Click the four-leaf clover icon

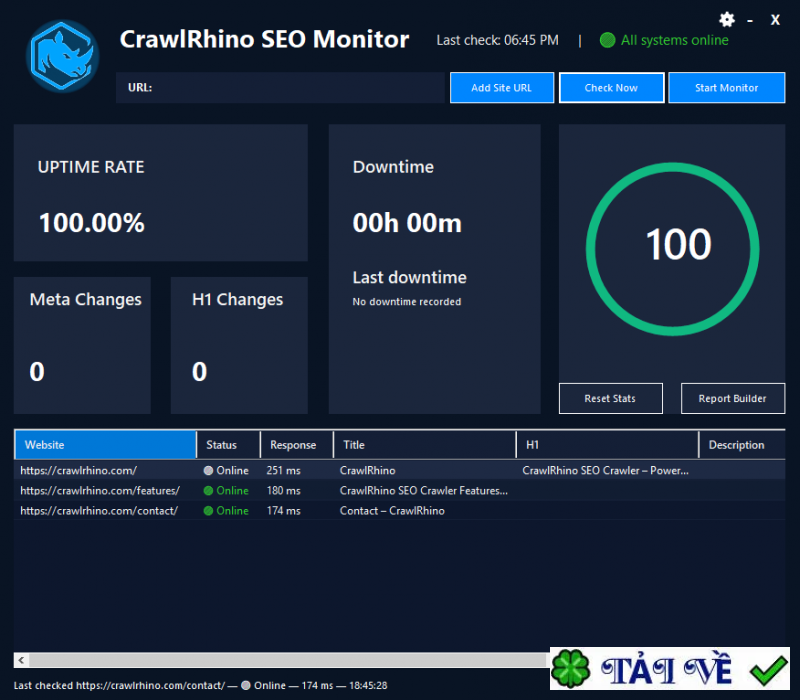pyautogui.click(x=573, y=670)
